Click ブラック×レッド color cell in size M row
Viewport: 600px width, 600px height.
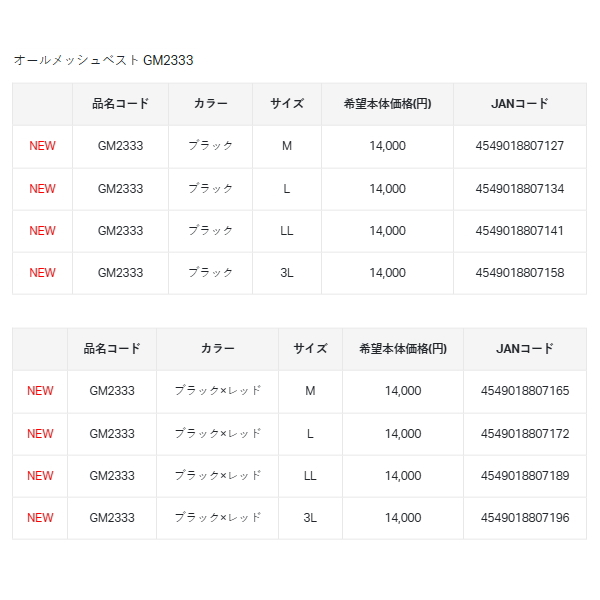pyautogui.click(x=217, y=391)
